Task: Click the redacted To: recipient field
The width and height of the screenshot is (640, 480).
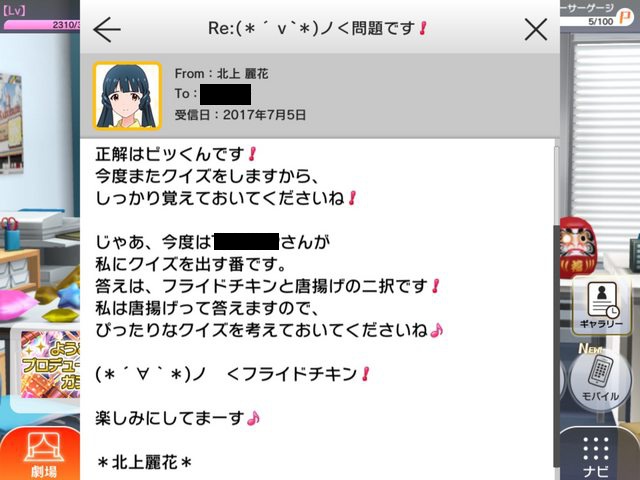Action: pos(225,94)
